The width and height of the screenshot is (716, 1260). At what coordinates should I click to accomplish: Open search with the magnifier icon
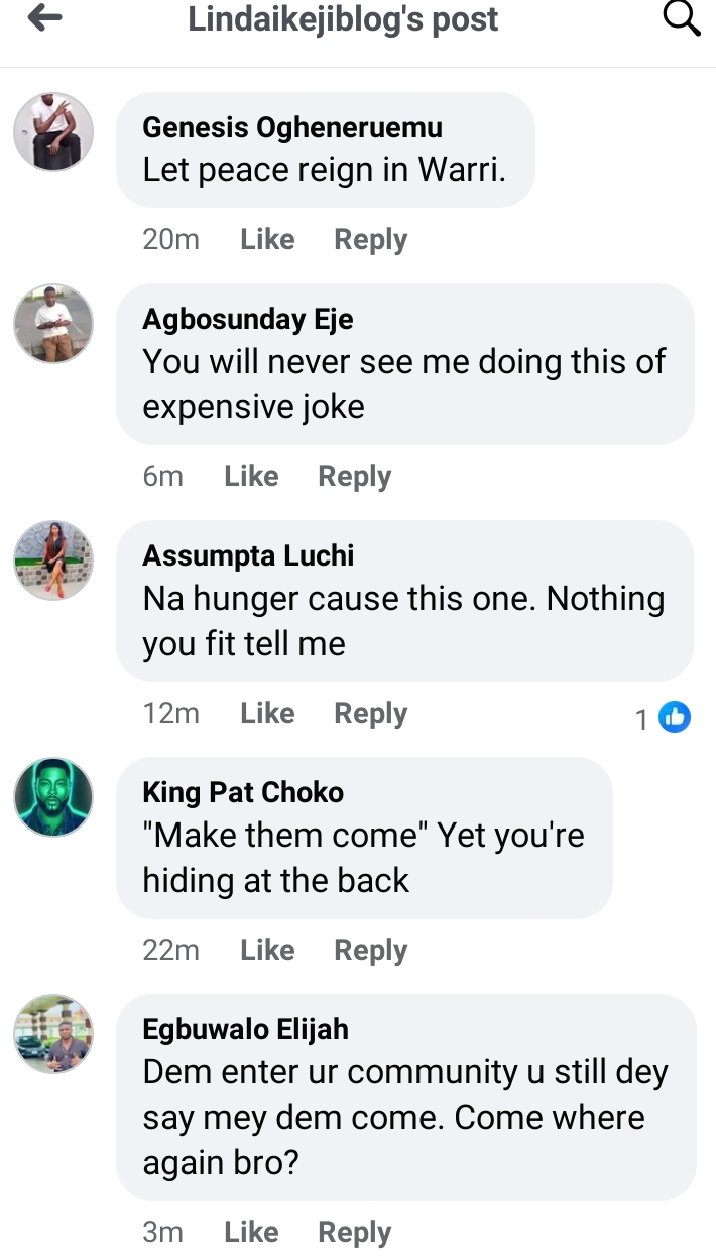tap(682, 18)
